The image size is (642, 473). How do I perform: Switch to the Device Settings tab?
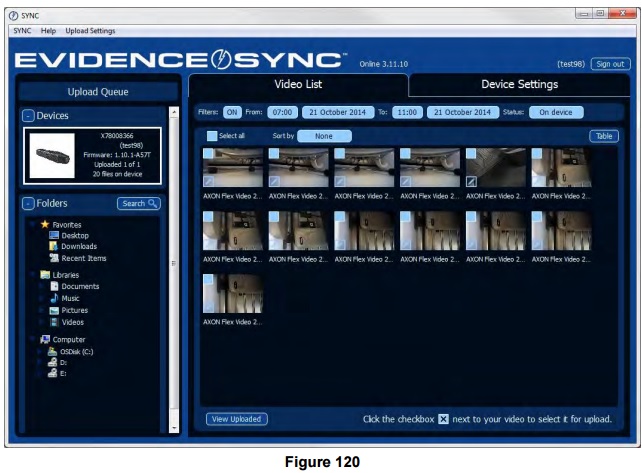(x=519, y=84)
